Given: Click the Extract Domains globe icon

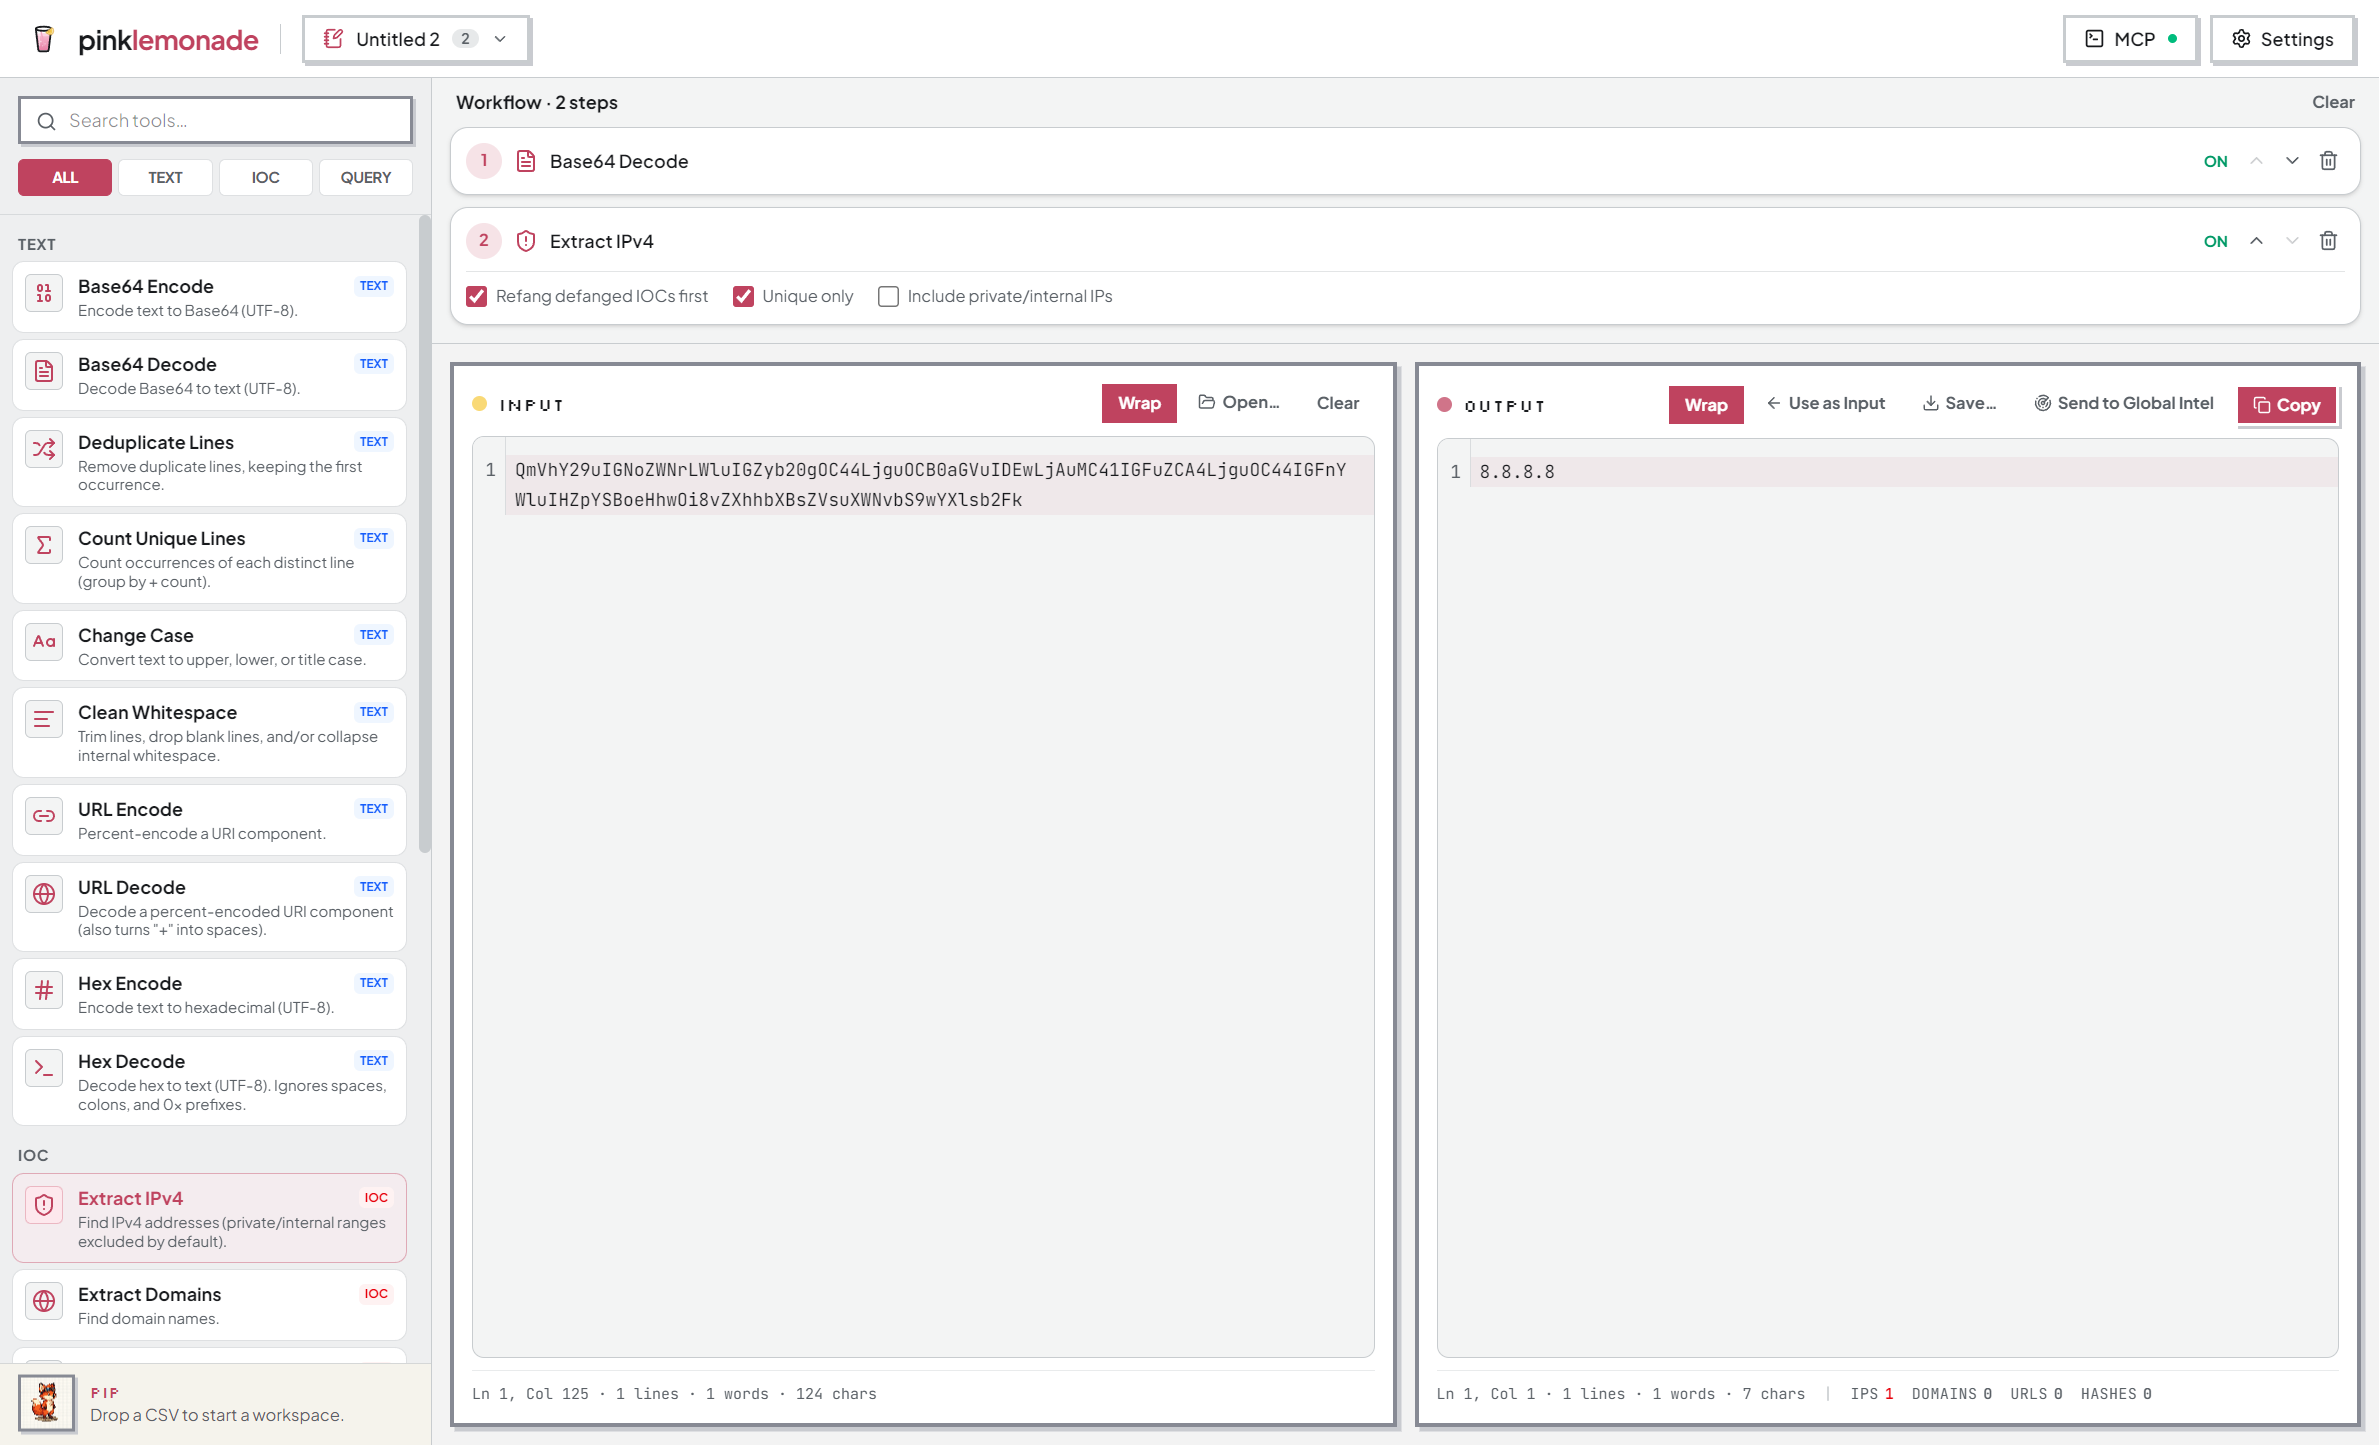Looking at the screenshot, I should 44,1301.
